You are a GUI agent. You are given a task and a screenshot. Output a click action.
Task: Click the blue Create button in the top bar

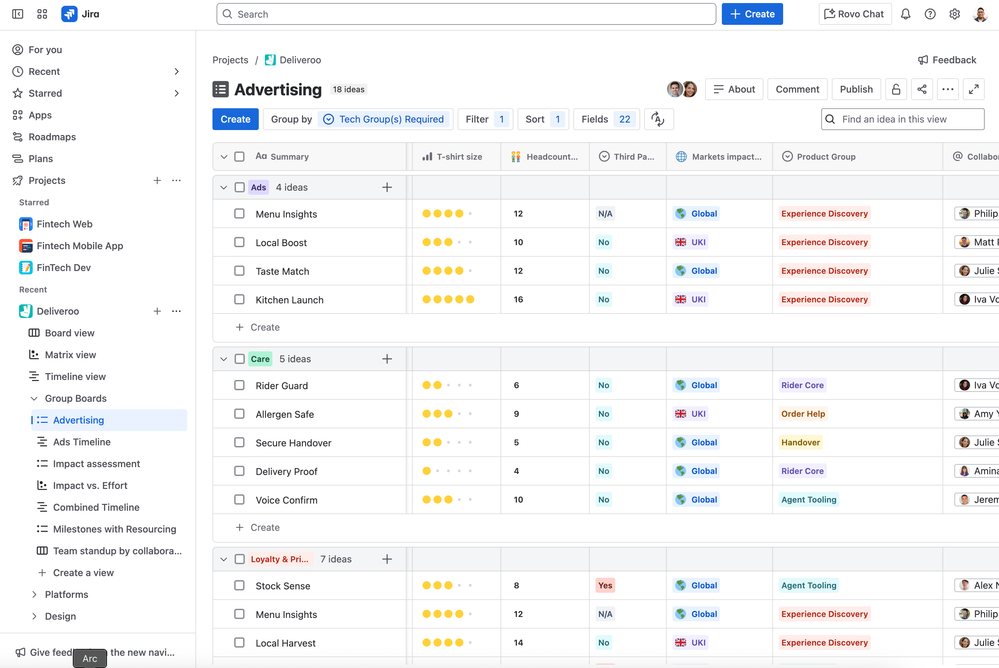[752, 14]
